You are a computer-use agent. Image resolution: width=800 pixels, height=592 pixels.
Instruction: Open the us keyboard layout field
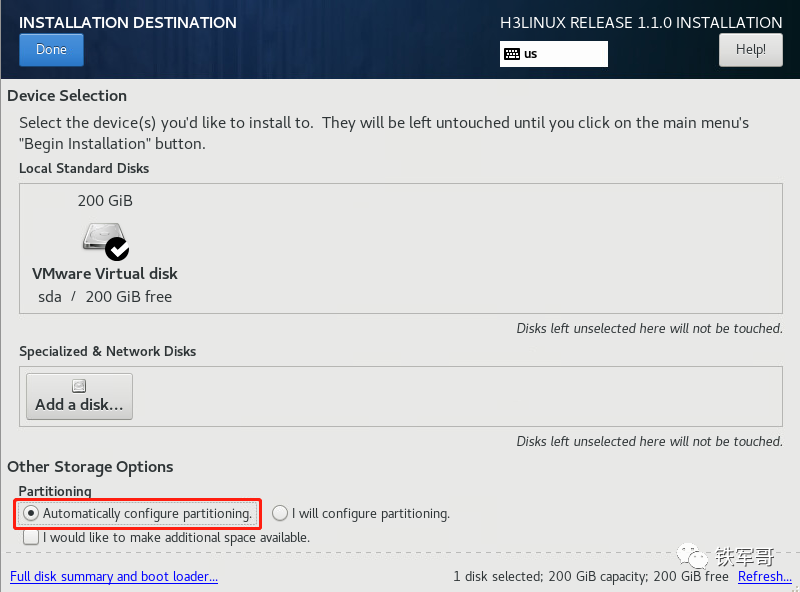coord(554,54)
